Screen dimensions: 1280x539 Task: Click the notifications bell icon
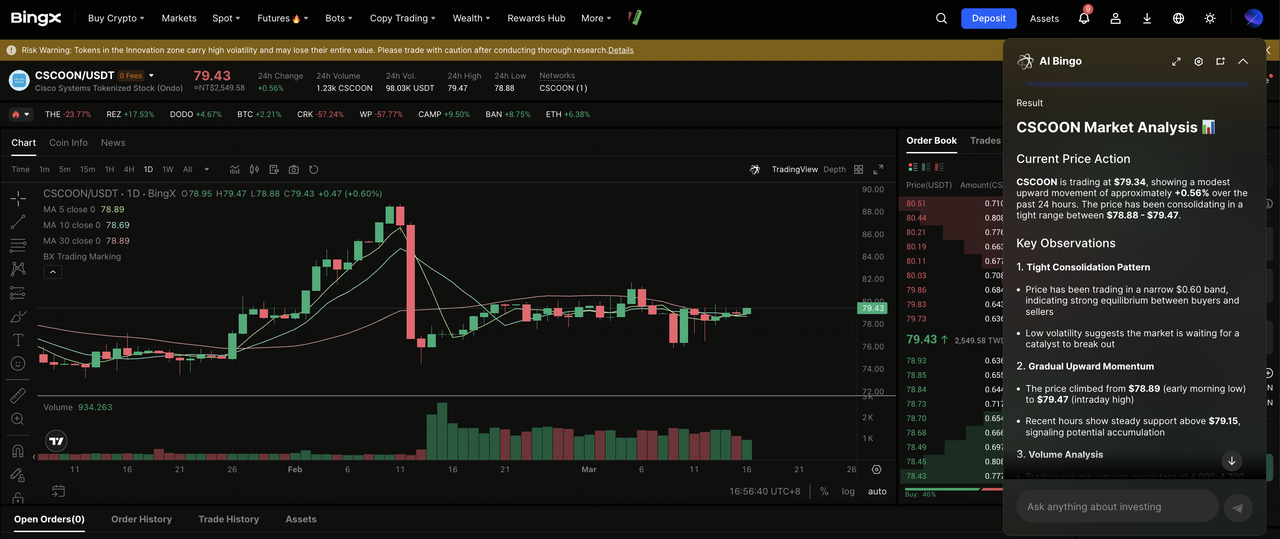(1084, 18)
